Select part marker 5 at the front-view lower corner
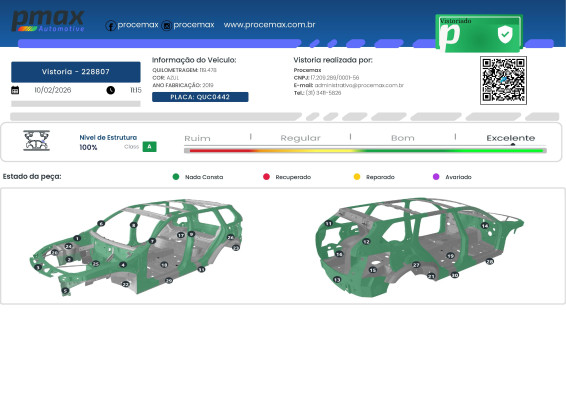The height and width of the screenshot is (400, 566). [65, 290]
